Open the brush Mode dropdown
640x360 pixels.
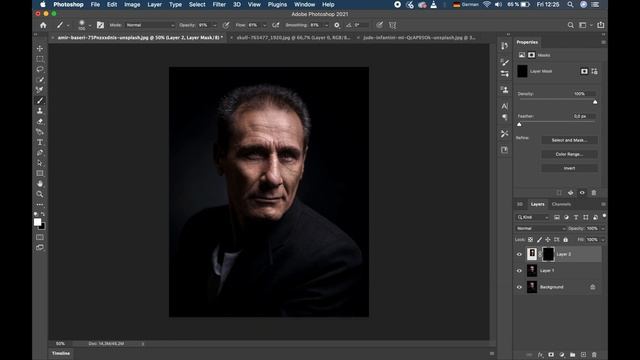[150, 25]
